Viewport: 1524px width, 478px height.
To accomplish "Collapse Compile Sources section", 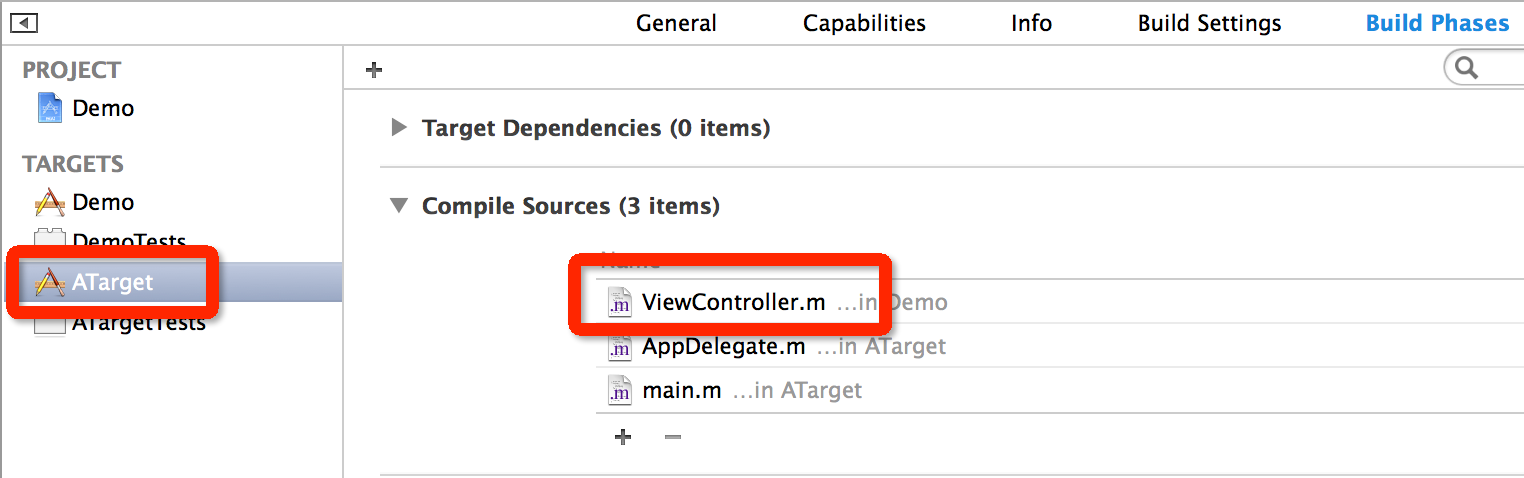I will [399, 206].
